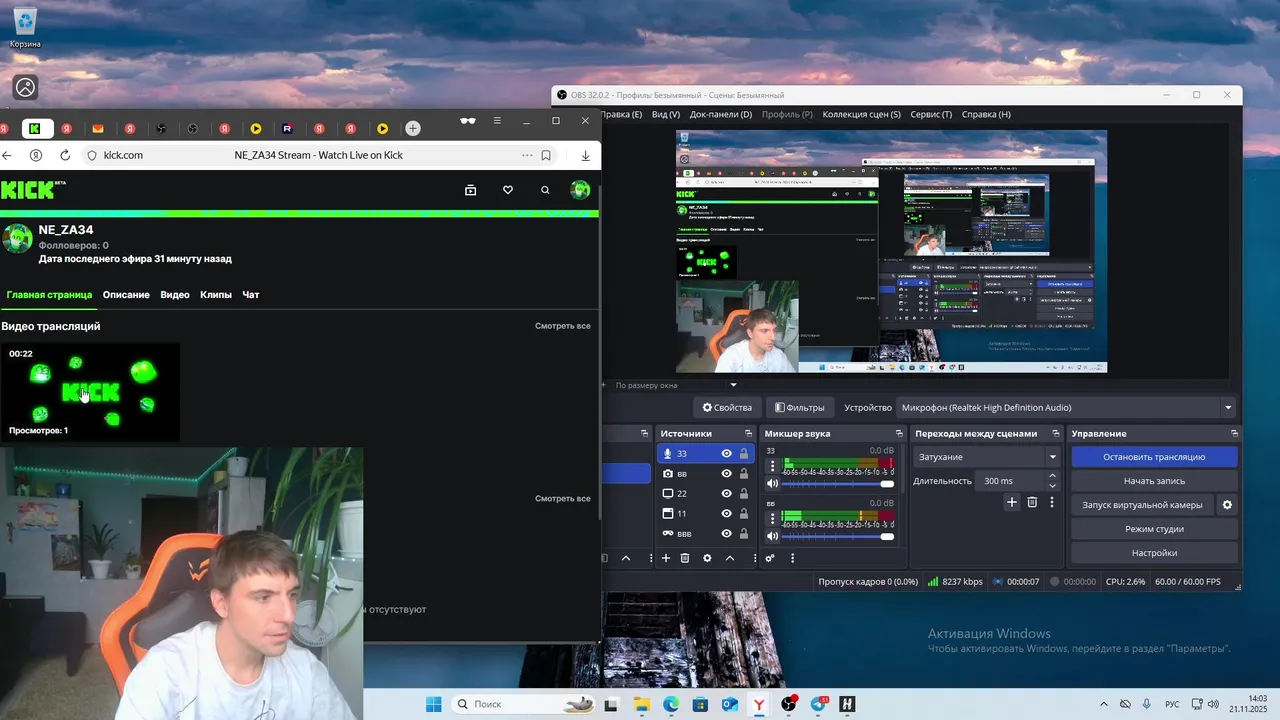Click the heart icon in Kick header
Image resolution: width=1280 pixels, height=720 pixels.
[x=508, y=190]
